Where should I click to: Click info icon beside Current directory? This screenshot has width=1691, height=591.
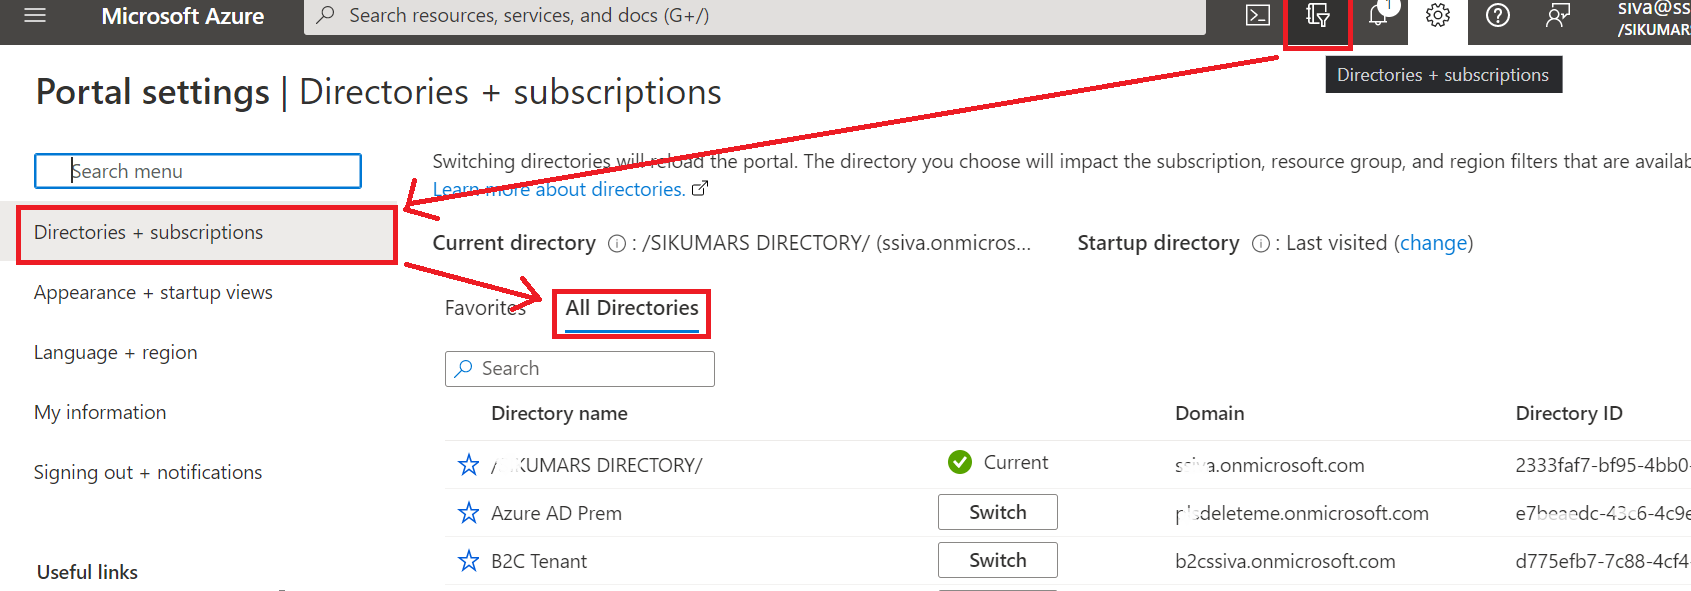coord(617,244)
